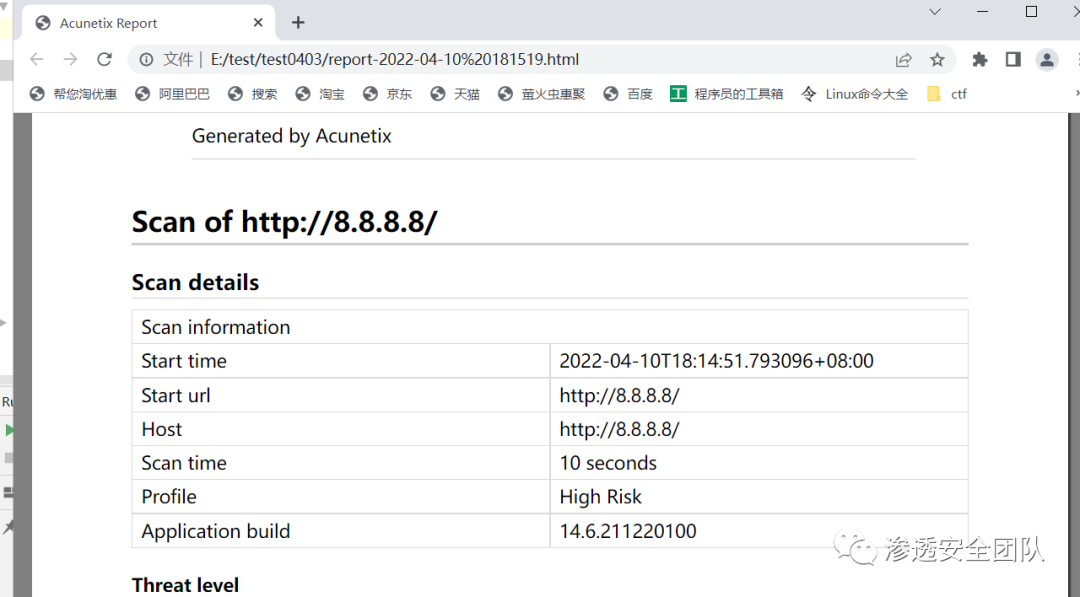This screenshot has height=597, width=1080.
Task: Click the Generated by Acunetix text
Action: [x=291, y=136]
